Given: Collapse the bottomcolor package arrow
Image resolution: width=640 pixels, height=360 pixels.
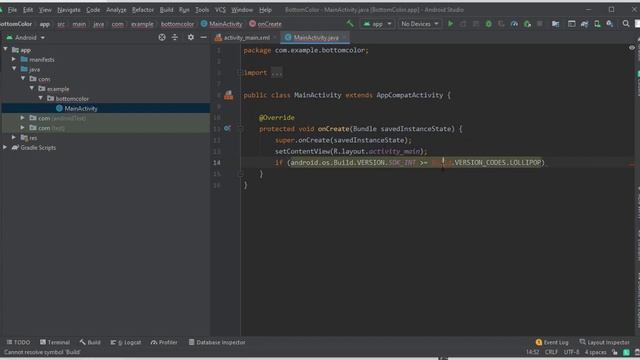Looking at the screenshot, I should tap(41, 98).
